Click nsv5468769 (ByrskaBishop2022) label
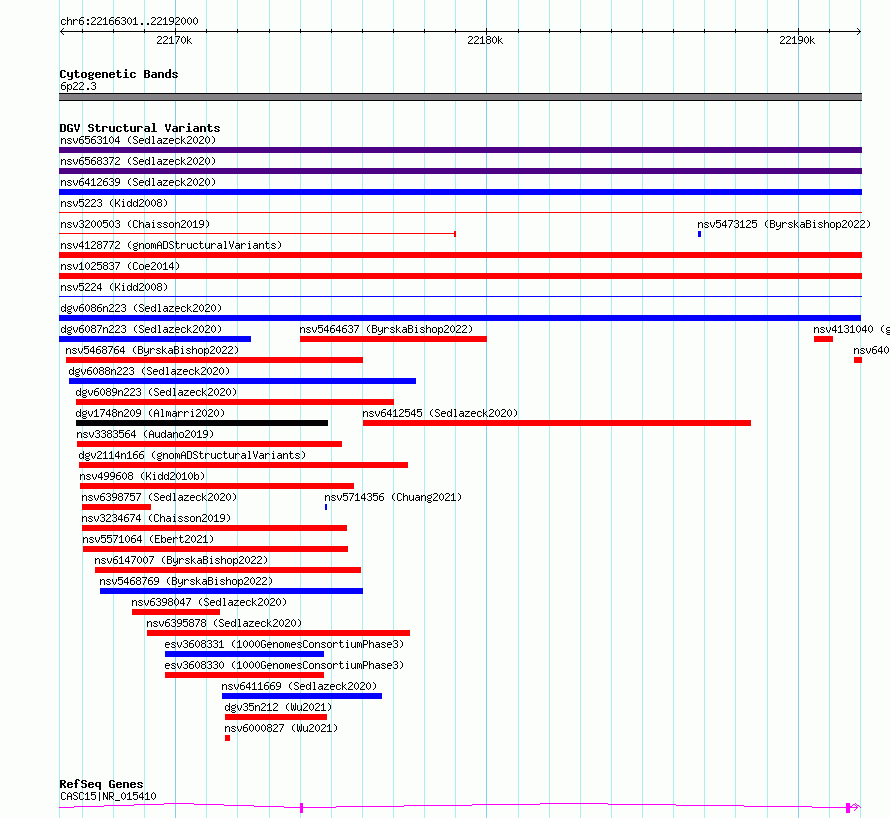Screen dimensions: 890x818 pyautogui.click(x=186, y=581)
